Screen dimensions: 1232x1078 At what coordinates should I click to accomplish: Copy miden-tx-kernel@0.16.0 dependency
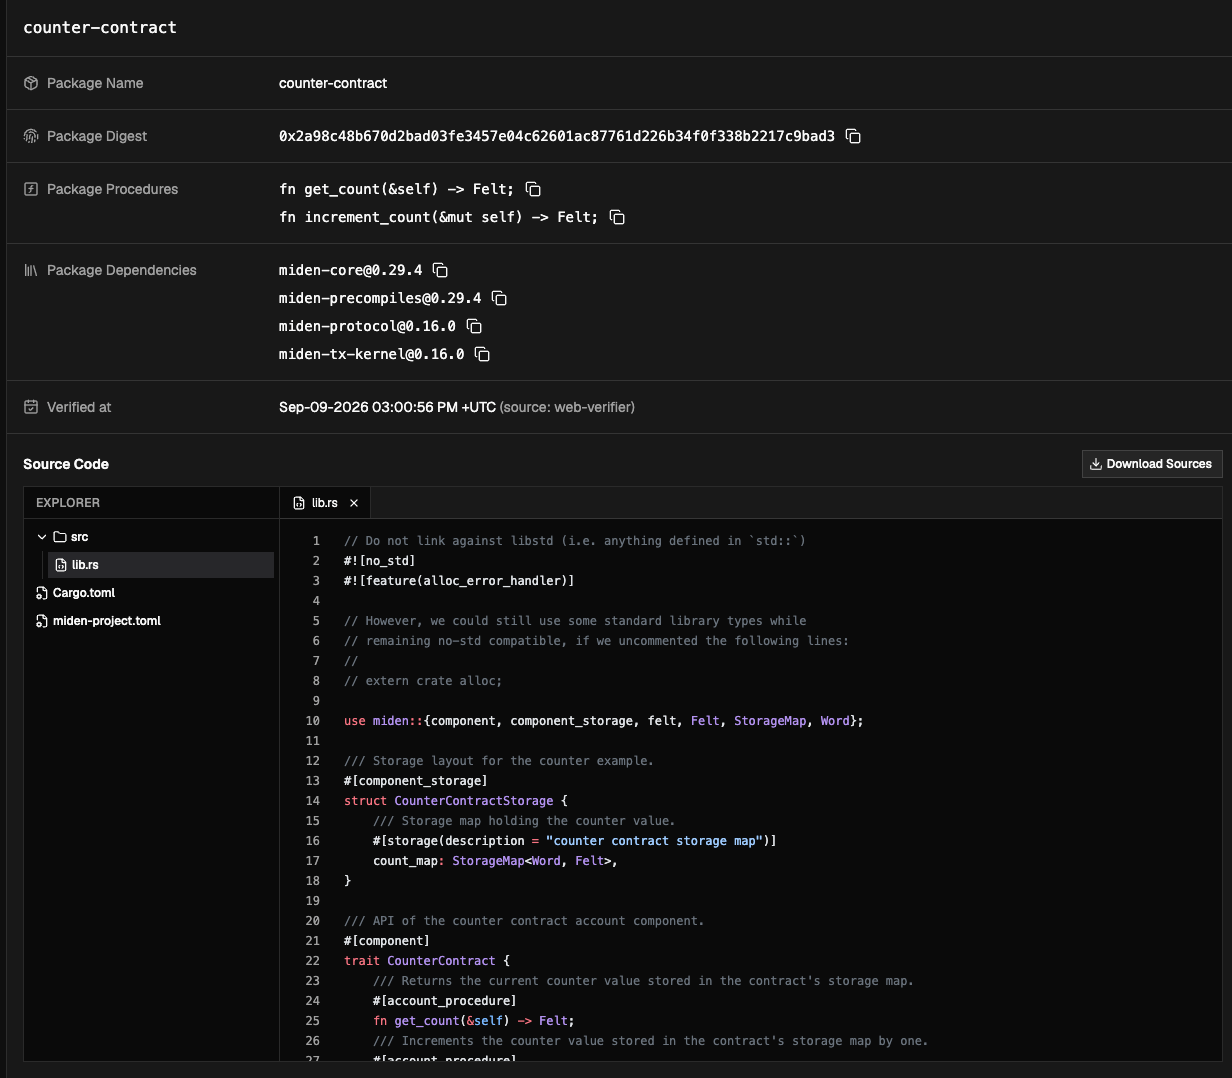(482, 354)
